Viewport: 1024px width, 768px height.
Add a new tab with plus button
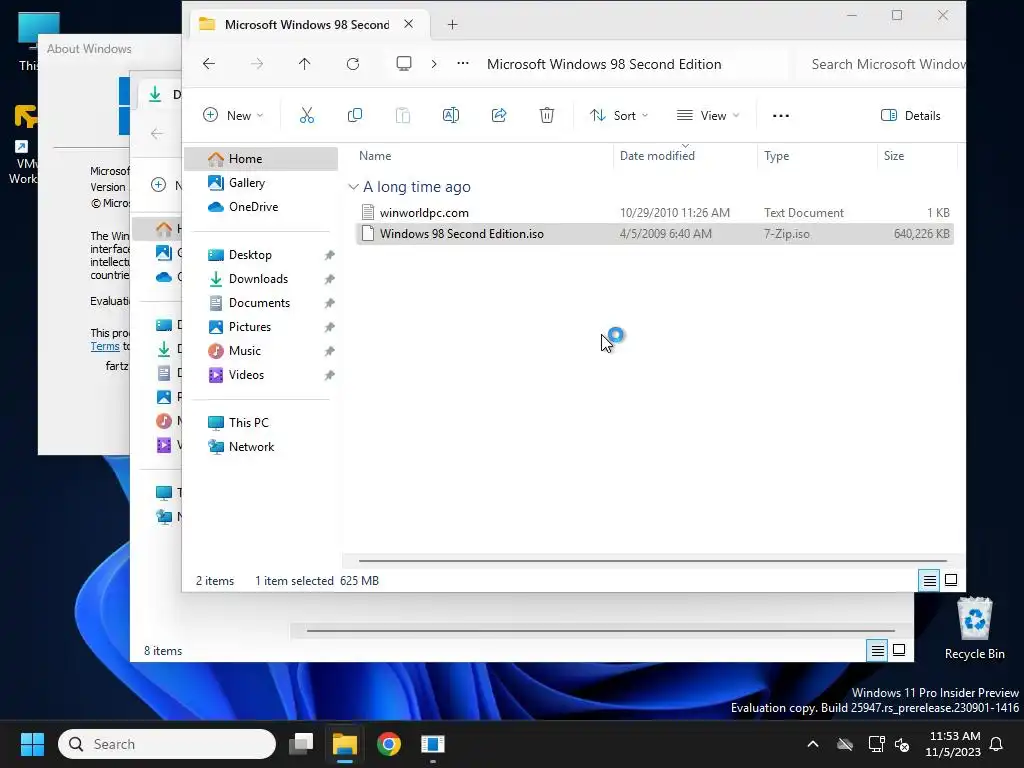click(452, 25)
